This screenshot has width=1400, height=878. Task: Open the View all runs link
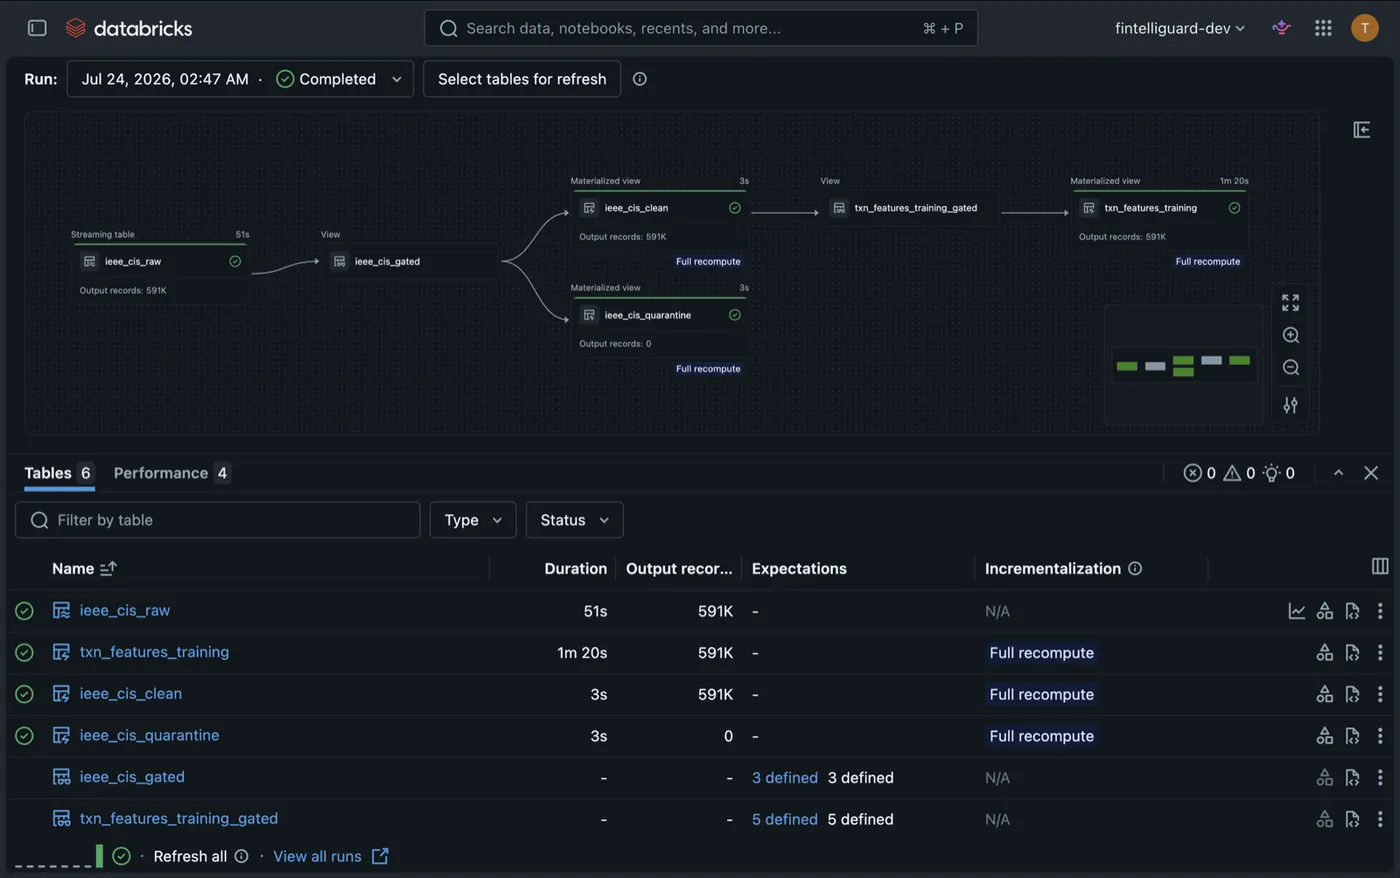pos(331,856)
